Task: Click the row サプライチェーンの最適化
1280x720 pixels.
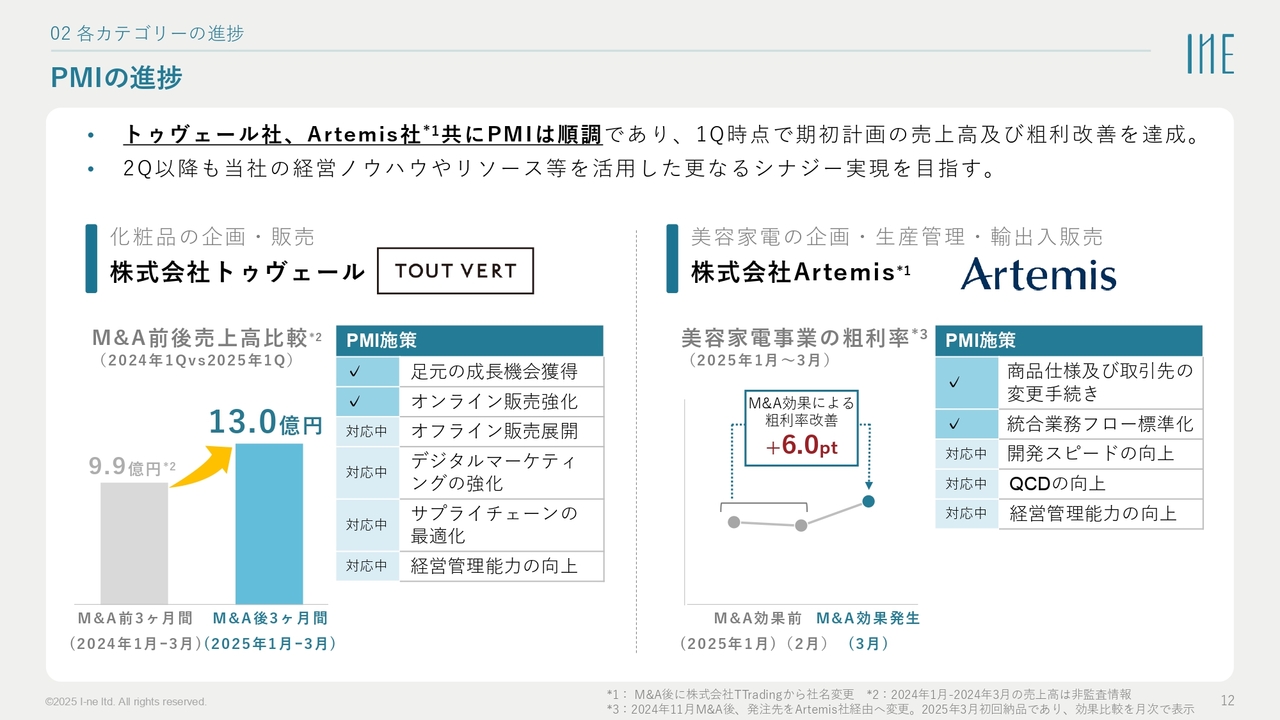Action: coord(470,525)
